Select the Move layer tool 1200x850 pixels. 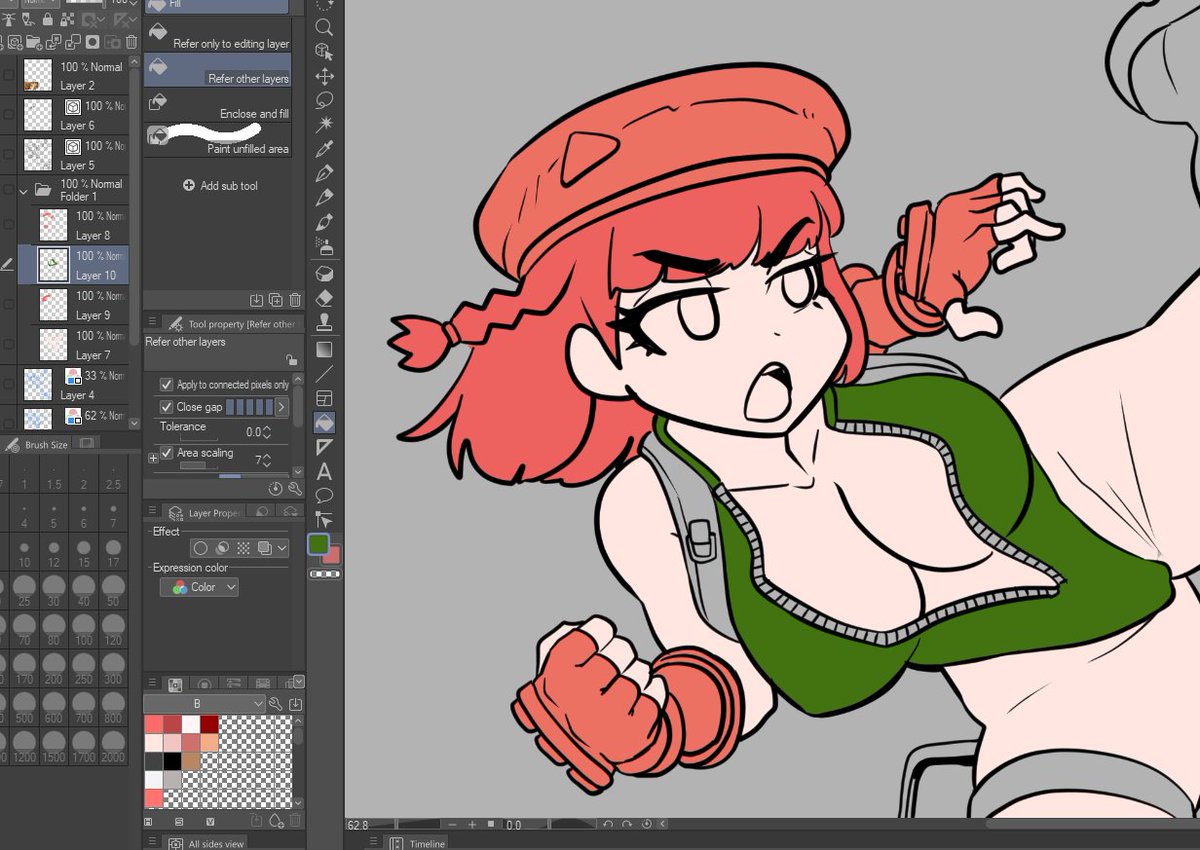point(324,76)
